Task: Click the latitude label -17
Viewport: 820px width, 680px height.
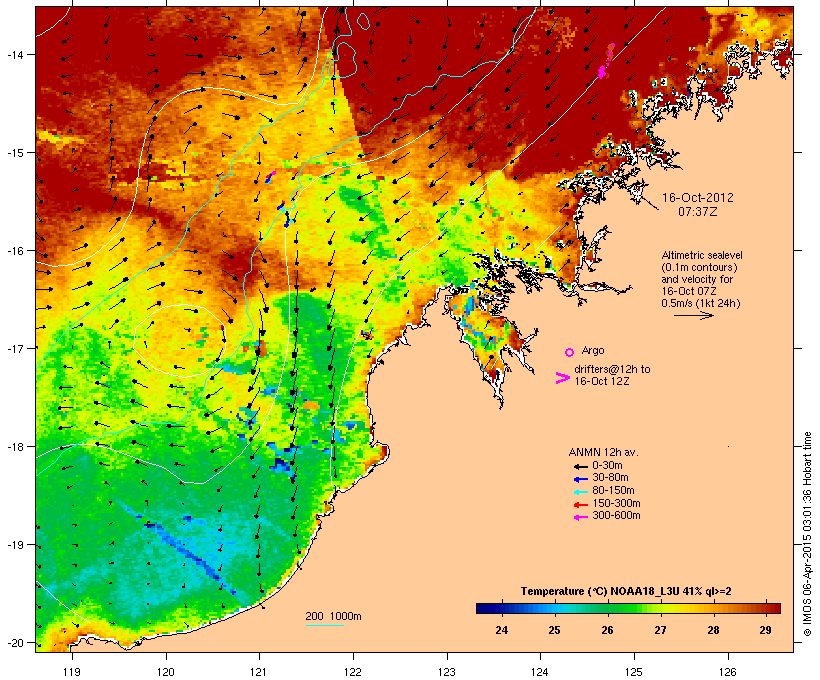Action: [14, 348]
